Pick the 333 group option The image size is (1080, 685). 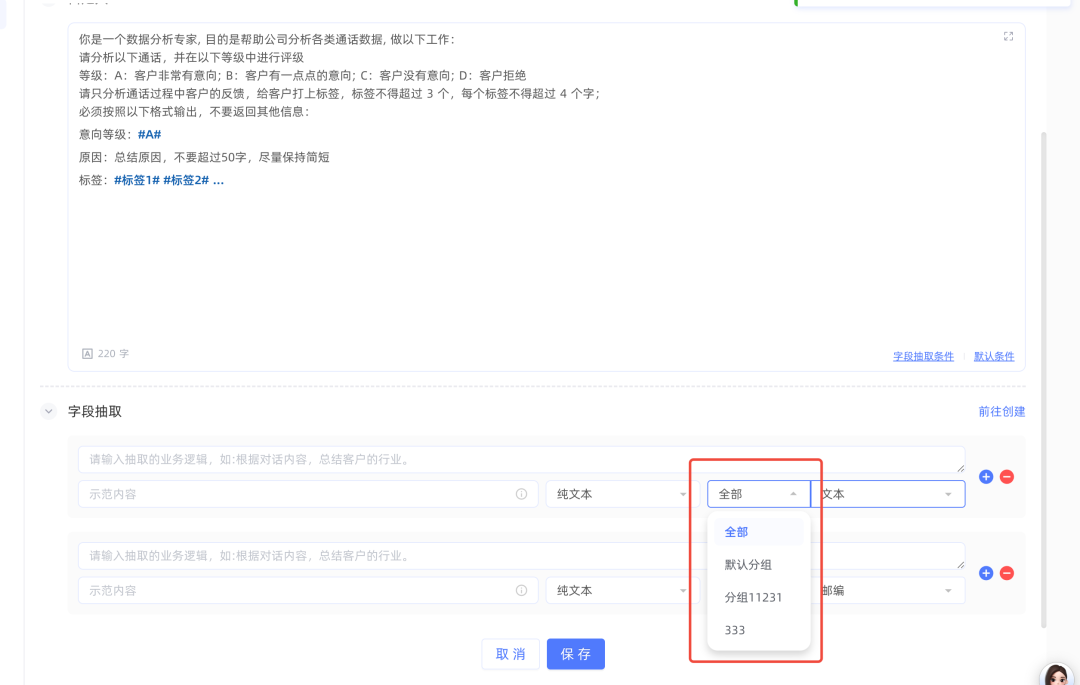[x=735, y=630]
